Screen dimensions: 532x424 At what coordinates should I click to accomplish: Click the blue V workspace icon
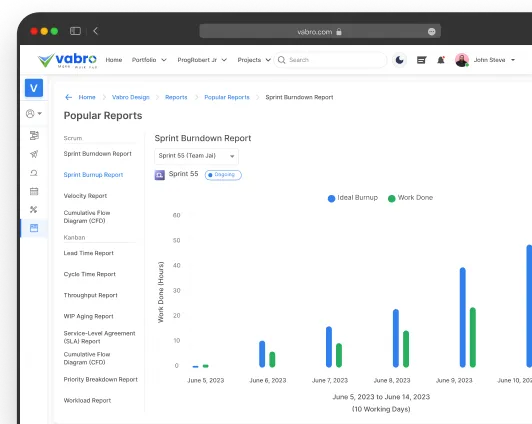pyautogui.click(x=34, y=88)
